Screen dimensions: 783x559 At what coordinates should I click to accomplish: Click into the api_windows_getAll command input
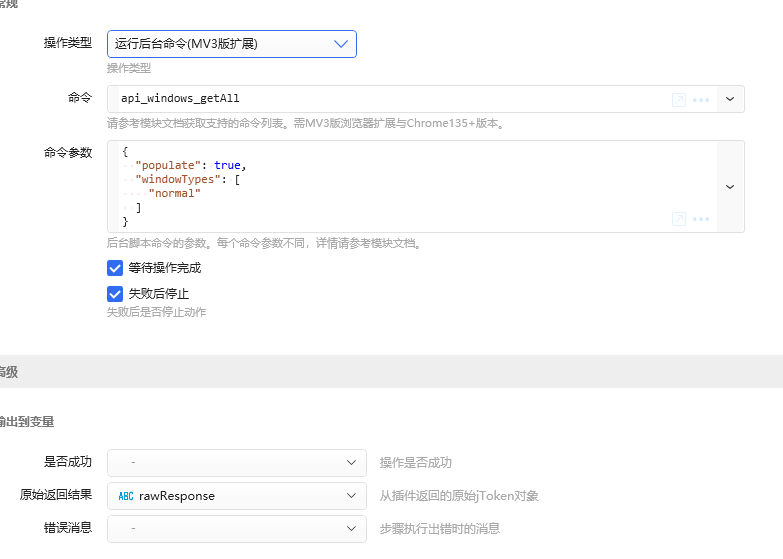coord(390,99)
